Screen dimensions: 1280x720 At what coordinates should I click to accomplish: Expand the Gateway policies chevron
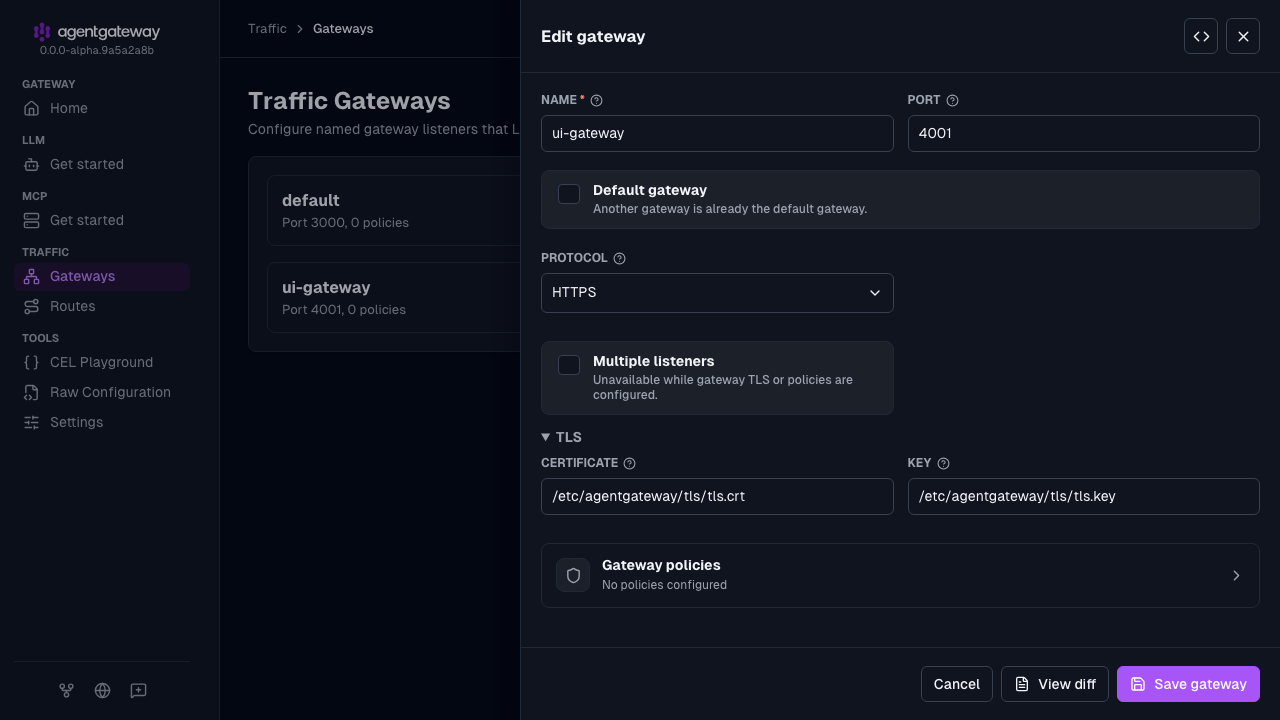[1236, 575]
